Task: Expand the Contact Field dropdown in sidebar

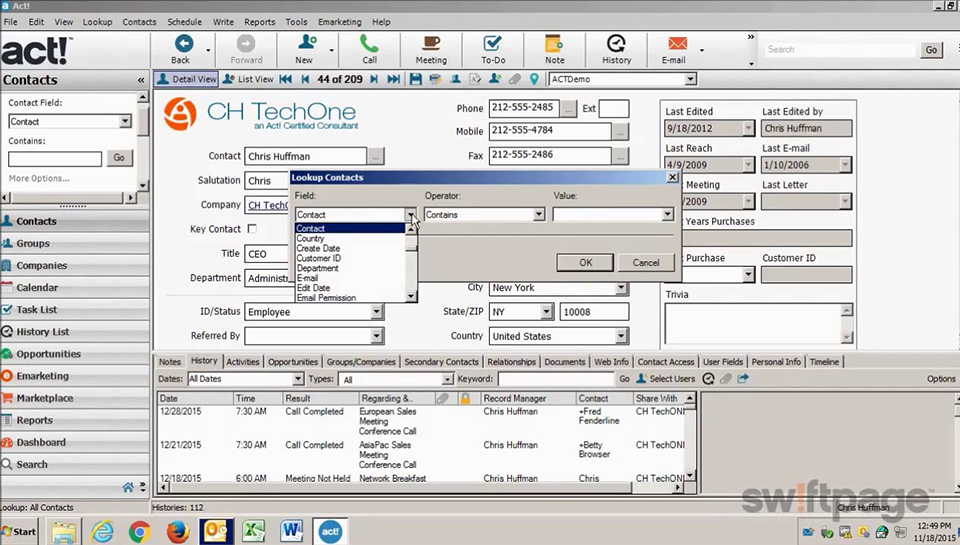Action: [125, 121]
